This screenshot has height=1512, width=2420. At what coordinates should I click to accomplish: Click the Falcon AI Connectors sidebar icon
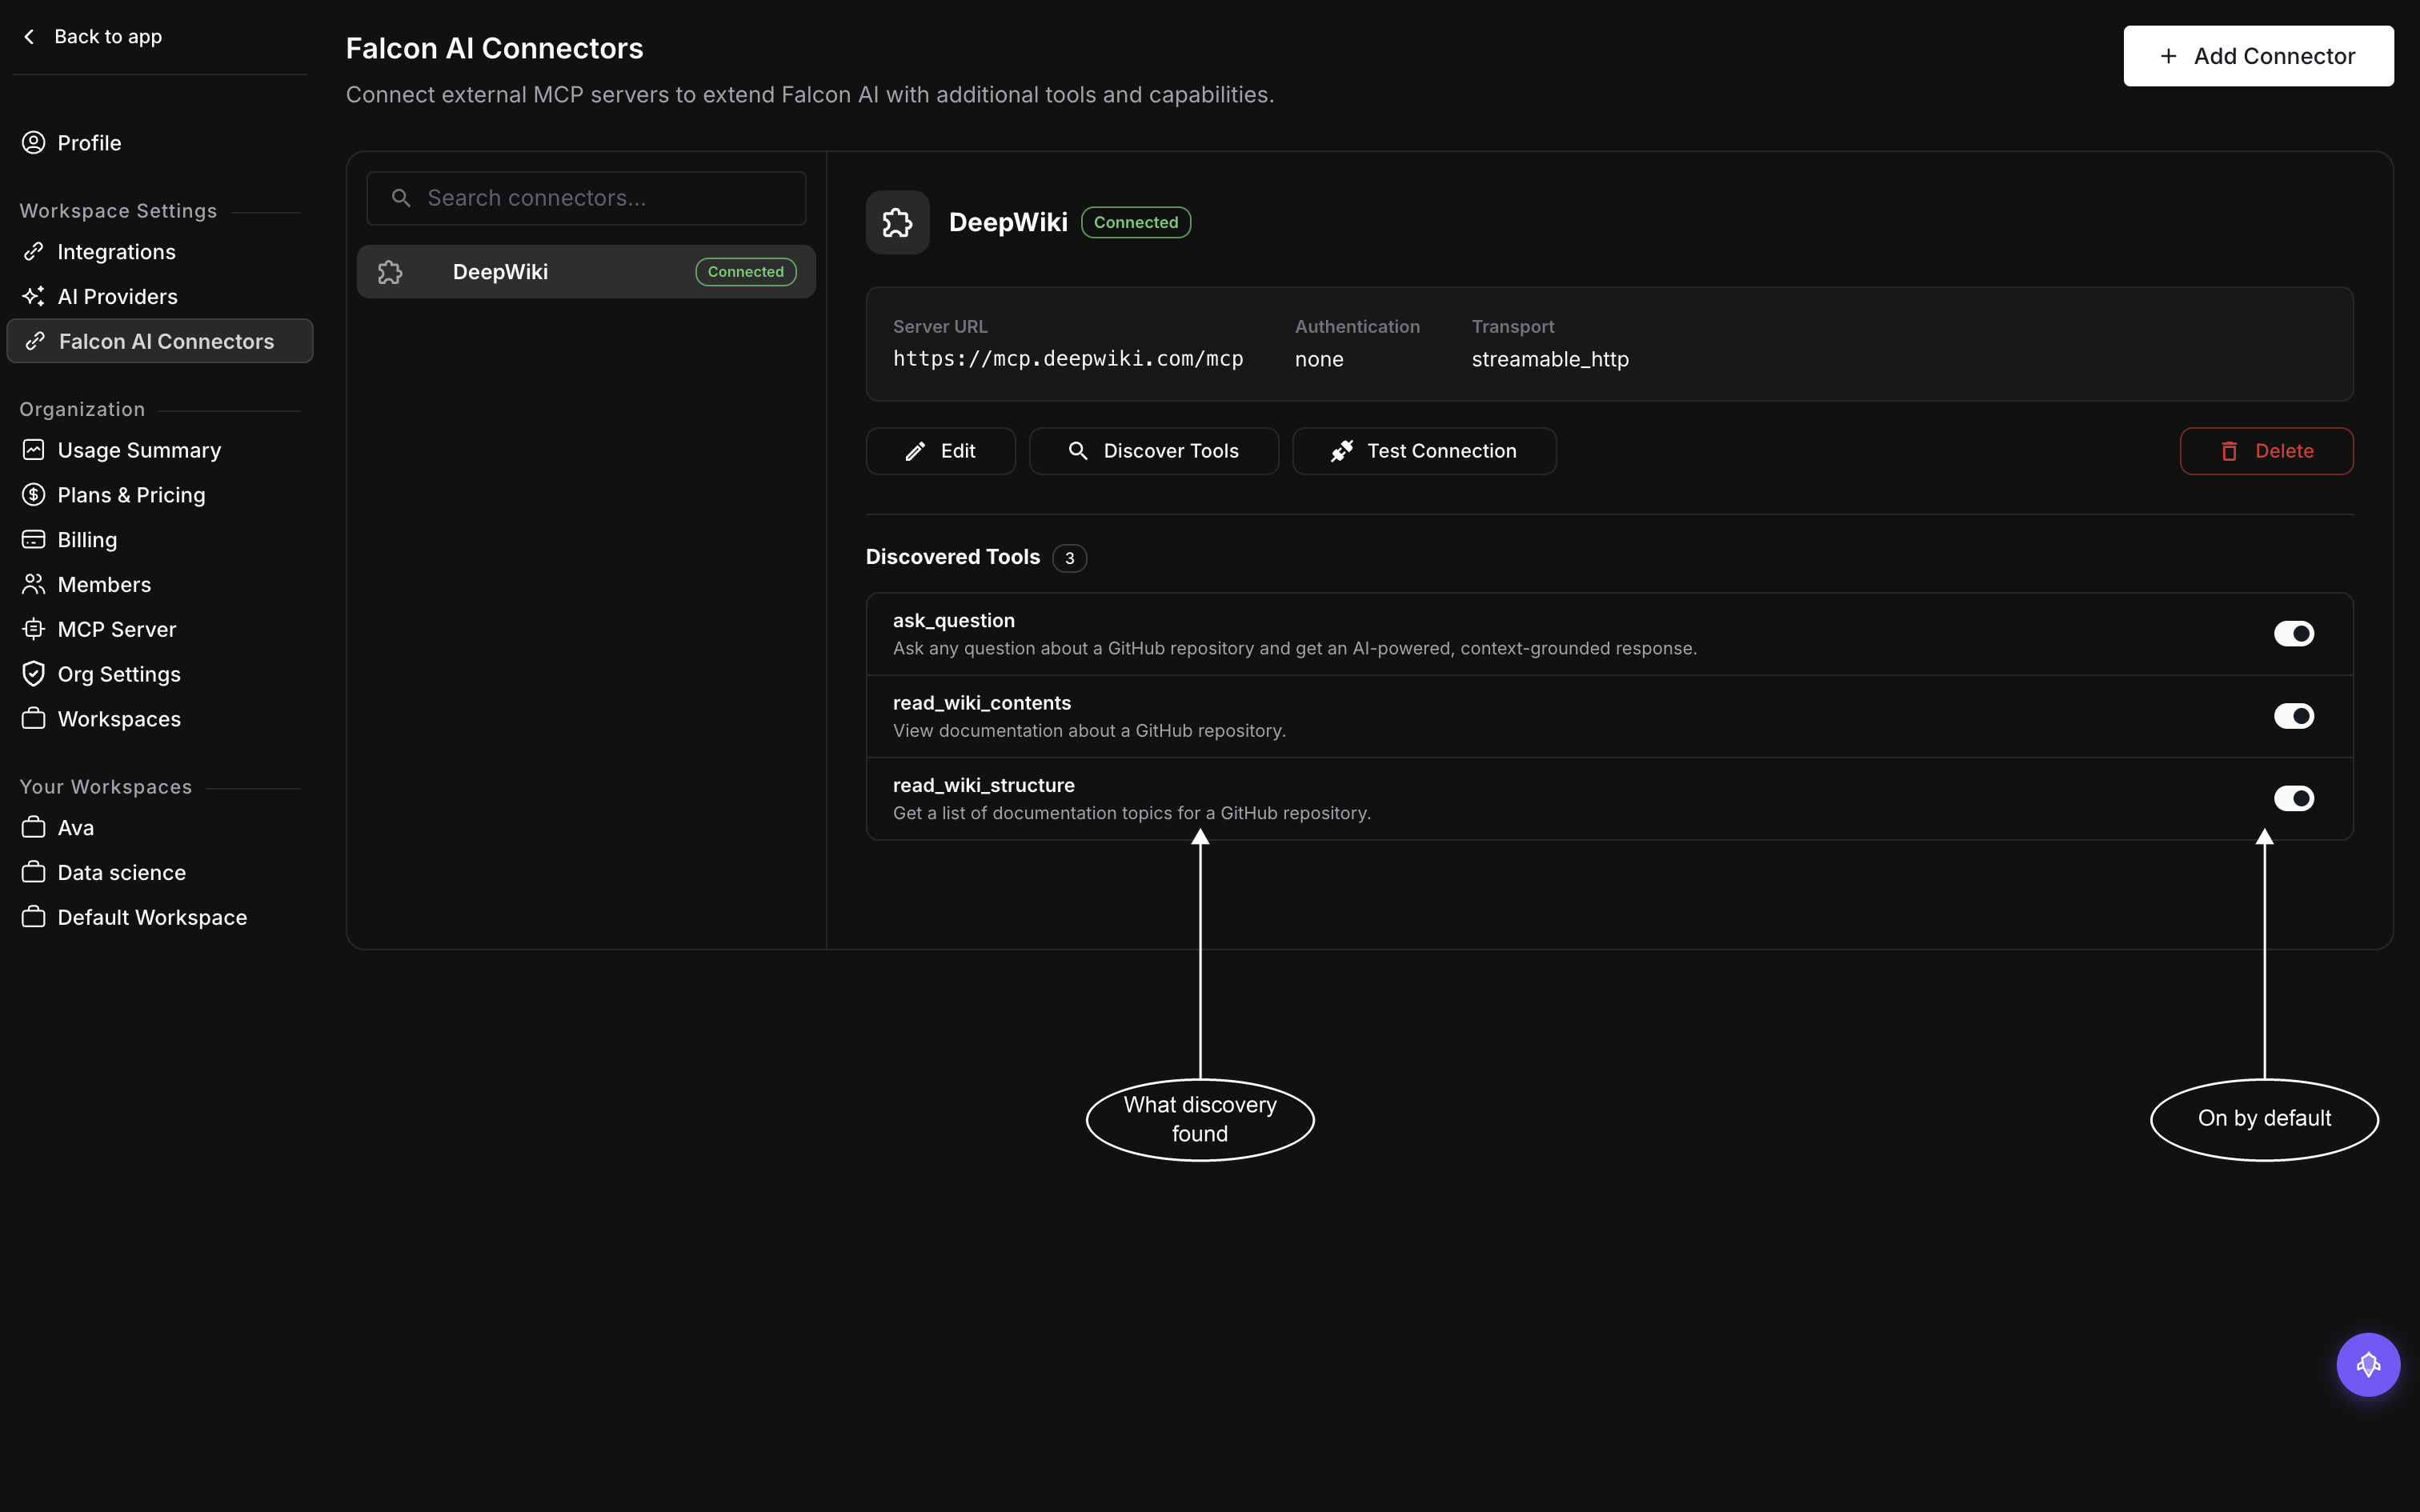[x=35, y=342]
